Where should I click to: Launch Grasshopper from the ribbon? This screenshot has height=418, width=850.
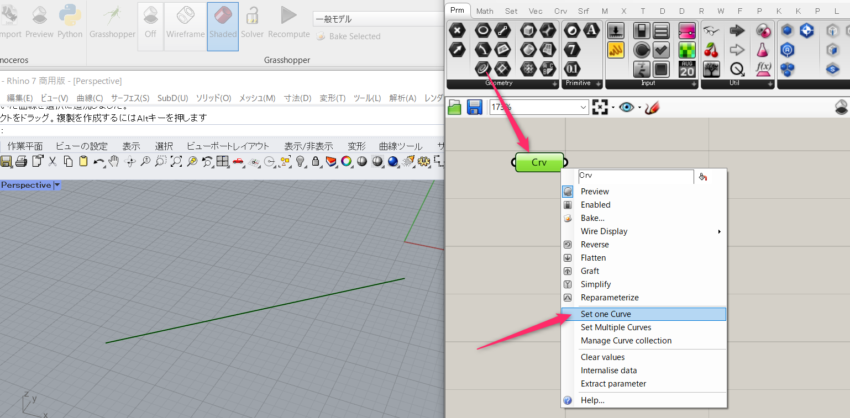(x=112, y=21)
